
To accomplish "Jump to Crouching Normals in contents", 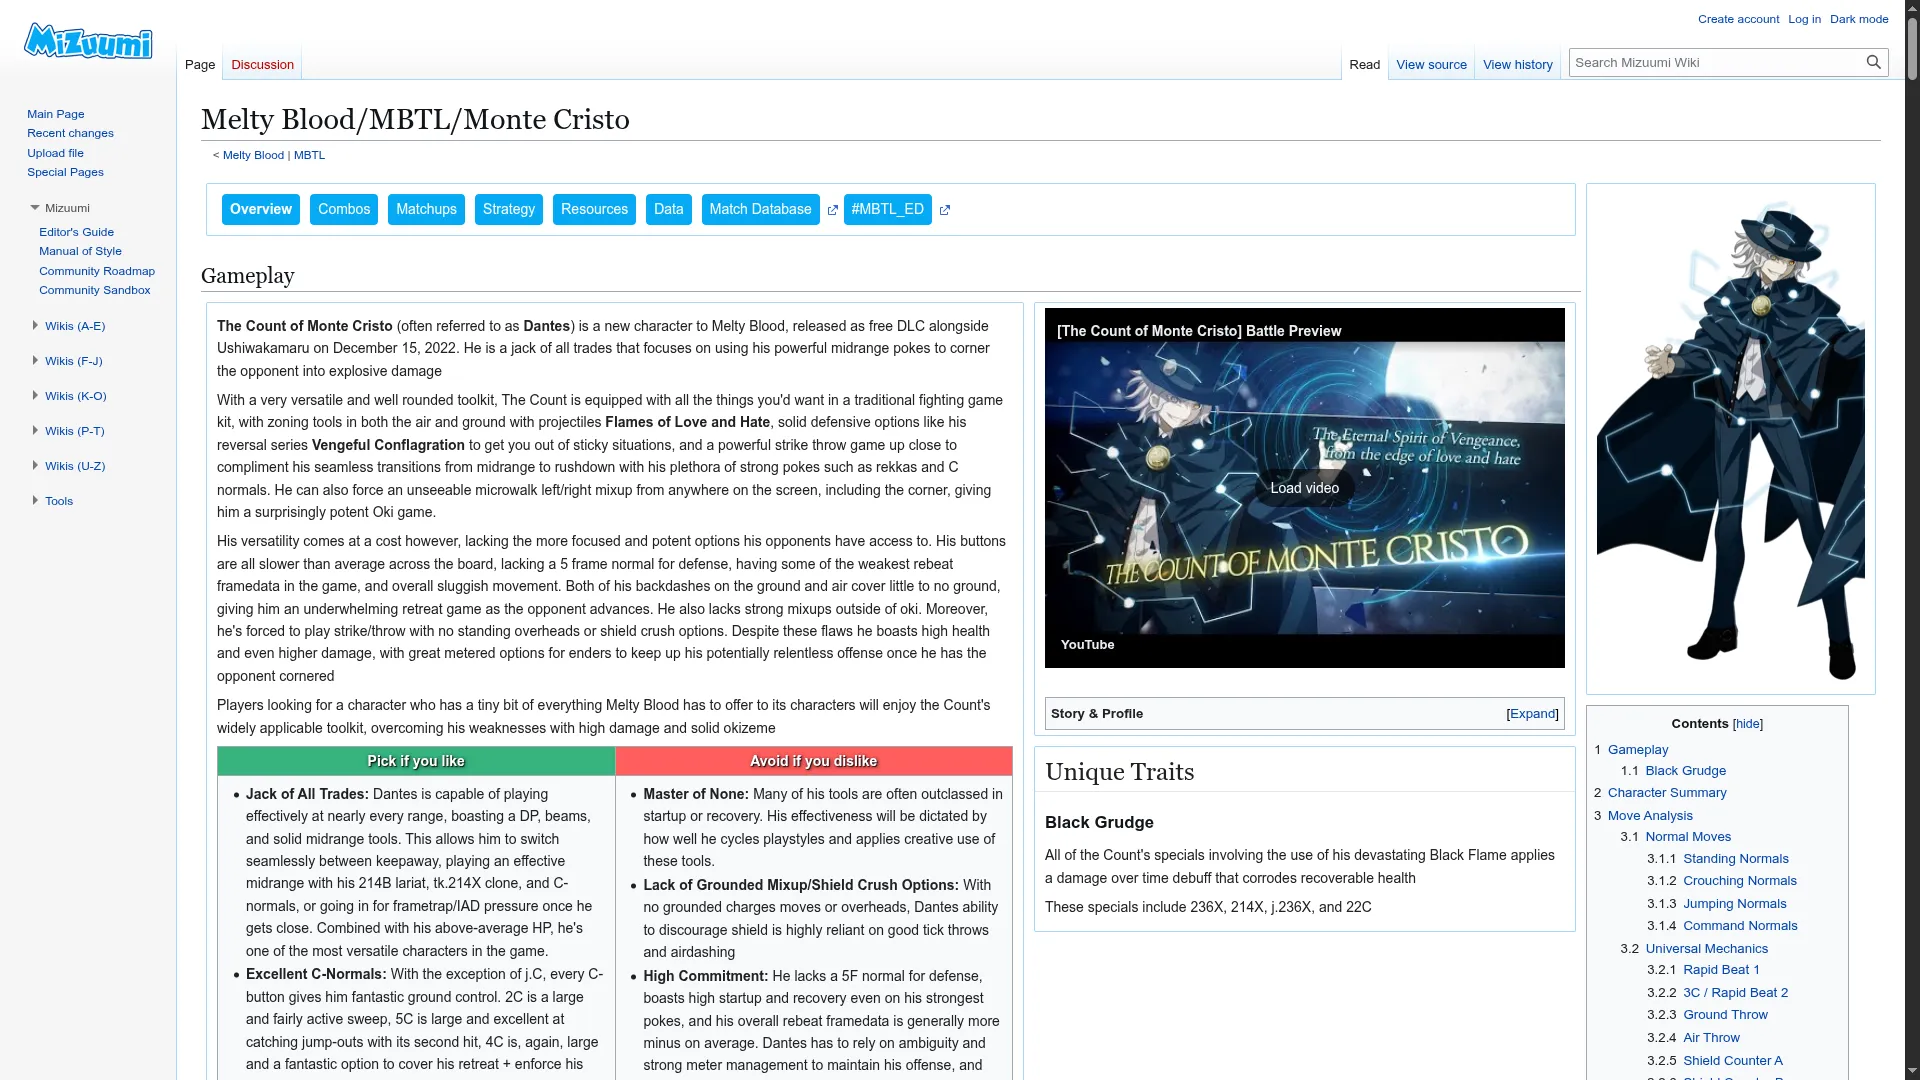I will (x=1739, y=881).
